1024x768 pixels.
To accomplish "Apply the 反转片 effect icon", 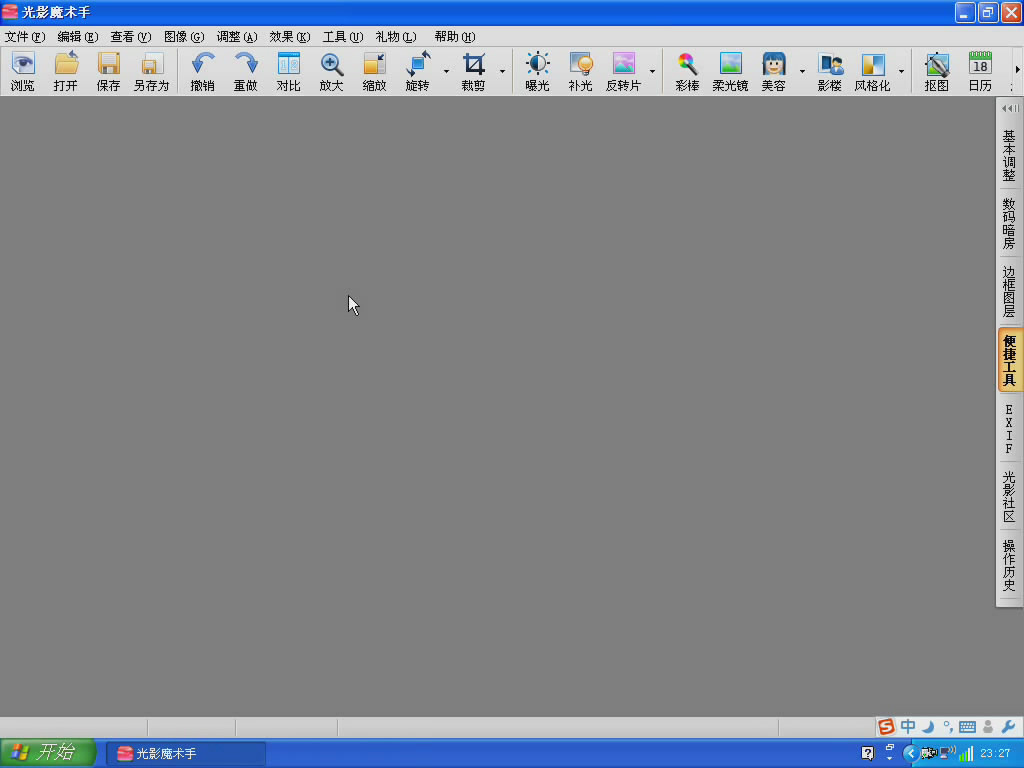I will pyautogui.click(x=624, y=71).
